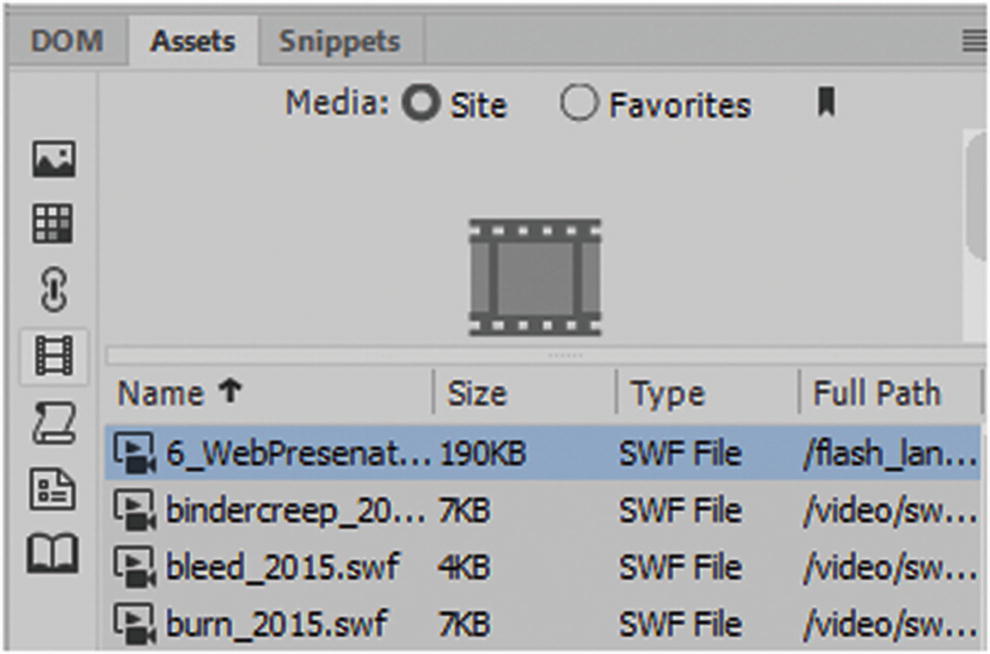
Task: Sort assets by Size column header
Action: [477, 394]
